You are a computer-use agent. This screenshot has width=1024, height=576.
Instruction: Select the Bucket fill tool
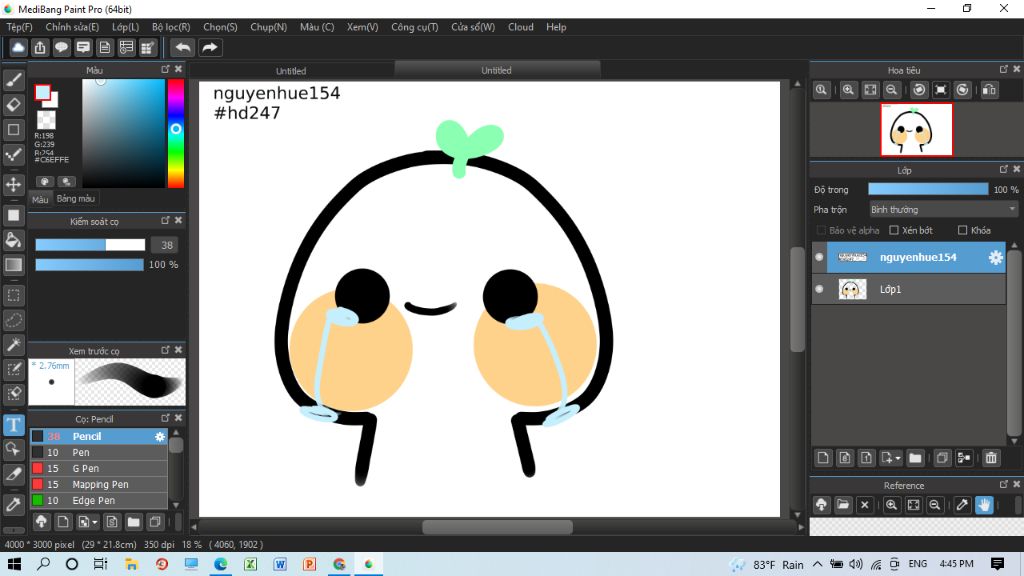pos(14,240)
